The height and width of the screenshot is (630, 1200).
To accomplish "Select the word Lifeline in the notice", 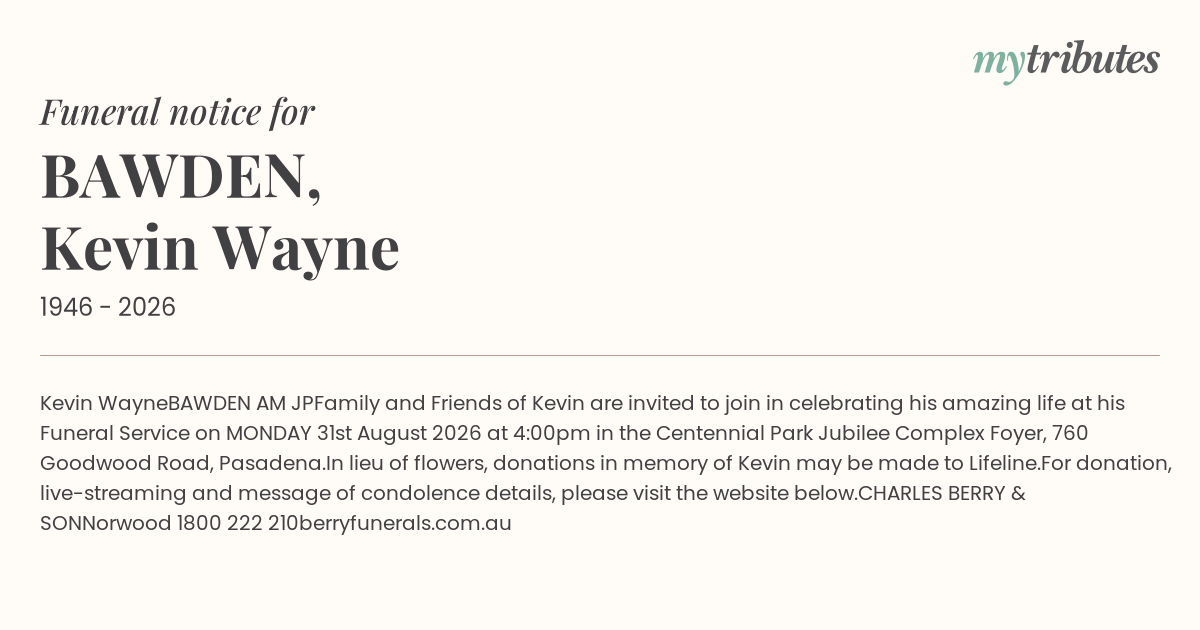I will [x=1003, y=463].
